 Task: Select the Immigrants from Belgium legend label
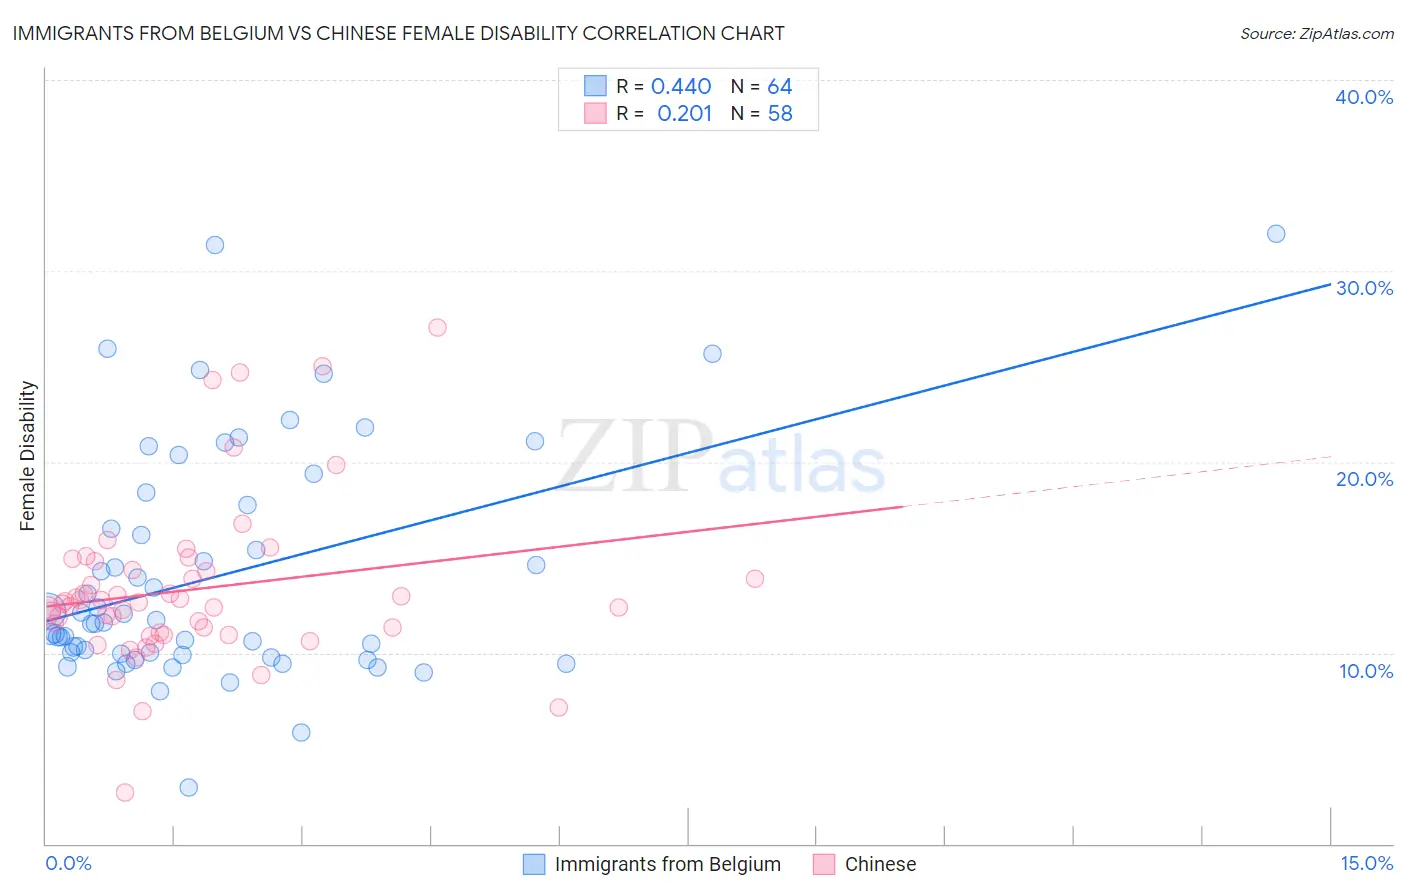668,864
